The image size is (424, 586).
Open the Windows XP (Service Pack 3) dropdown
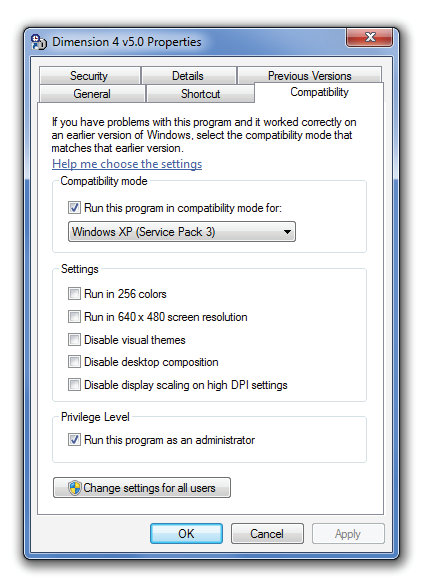[x=182, y=232]
